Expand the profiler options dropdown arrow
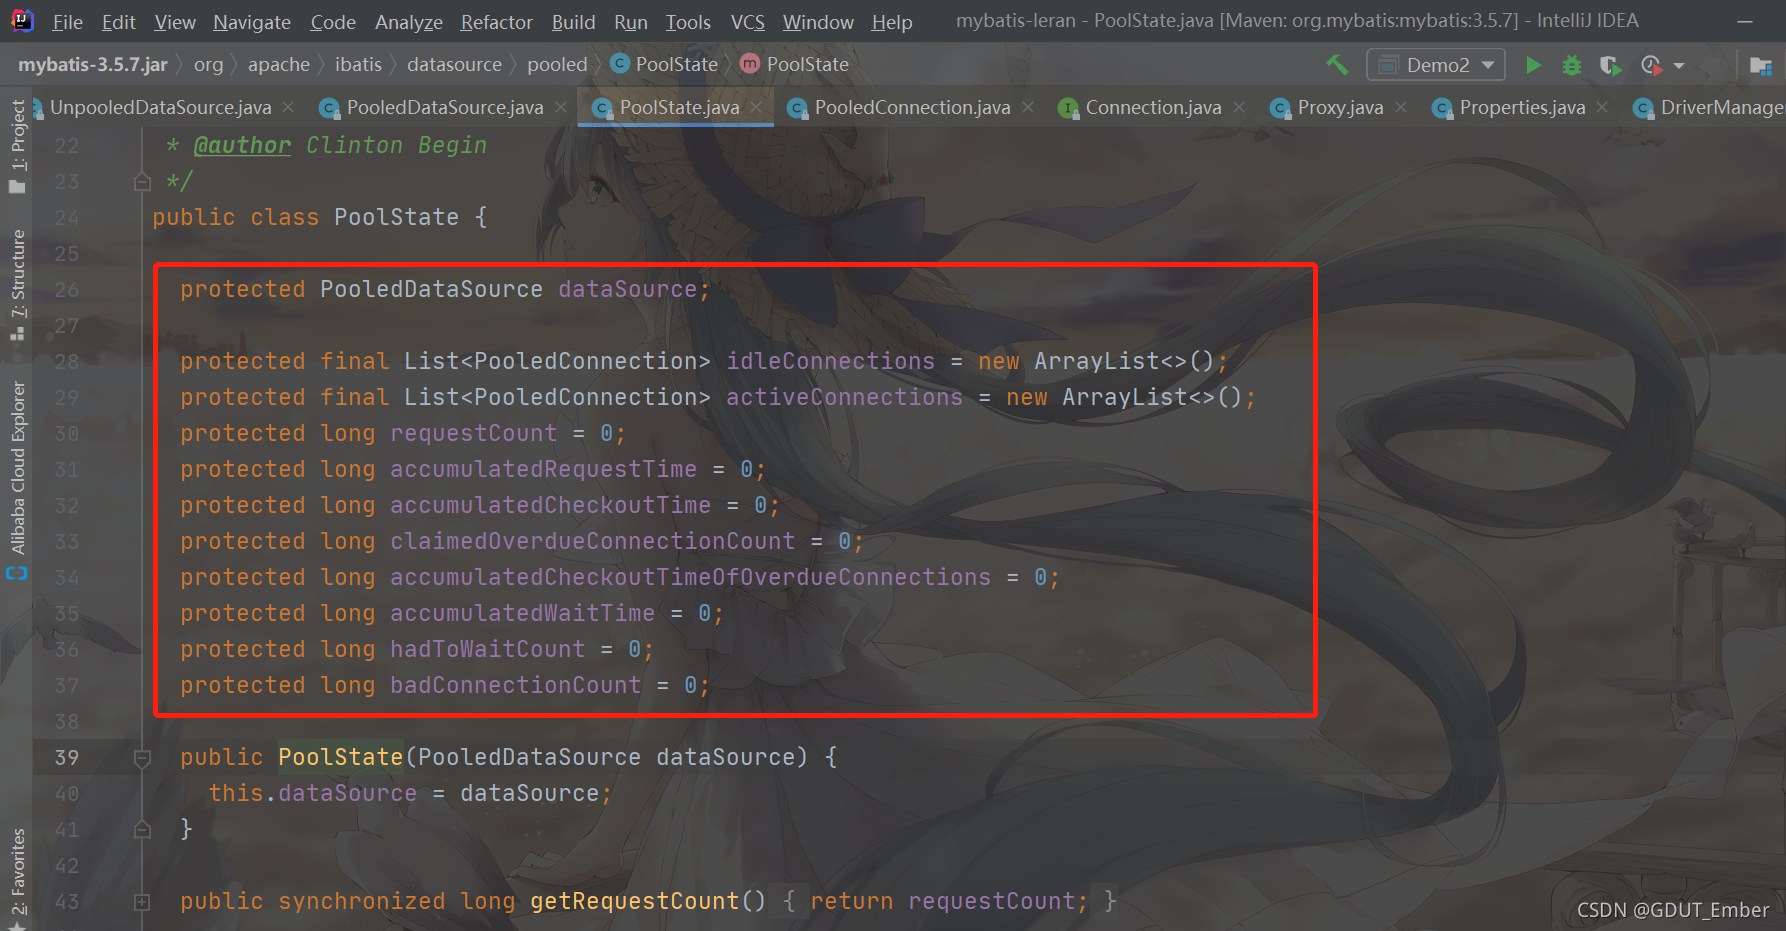This screenshot has width=1786, height=931. (x=1679, y=66)
